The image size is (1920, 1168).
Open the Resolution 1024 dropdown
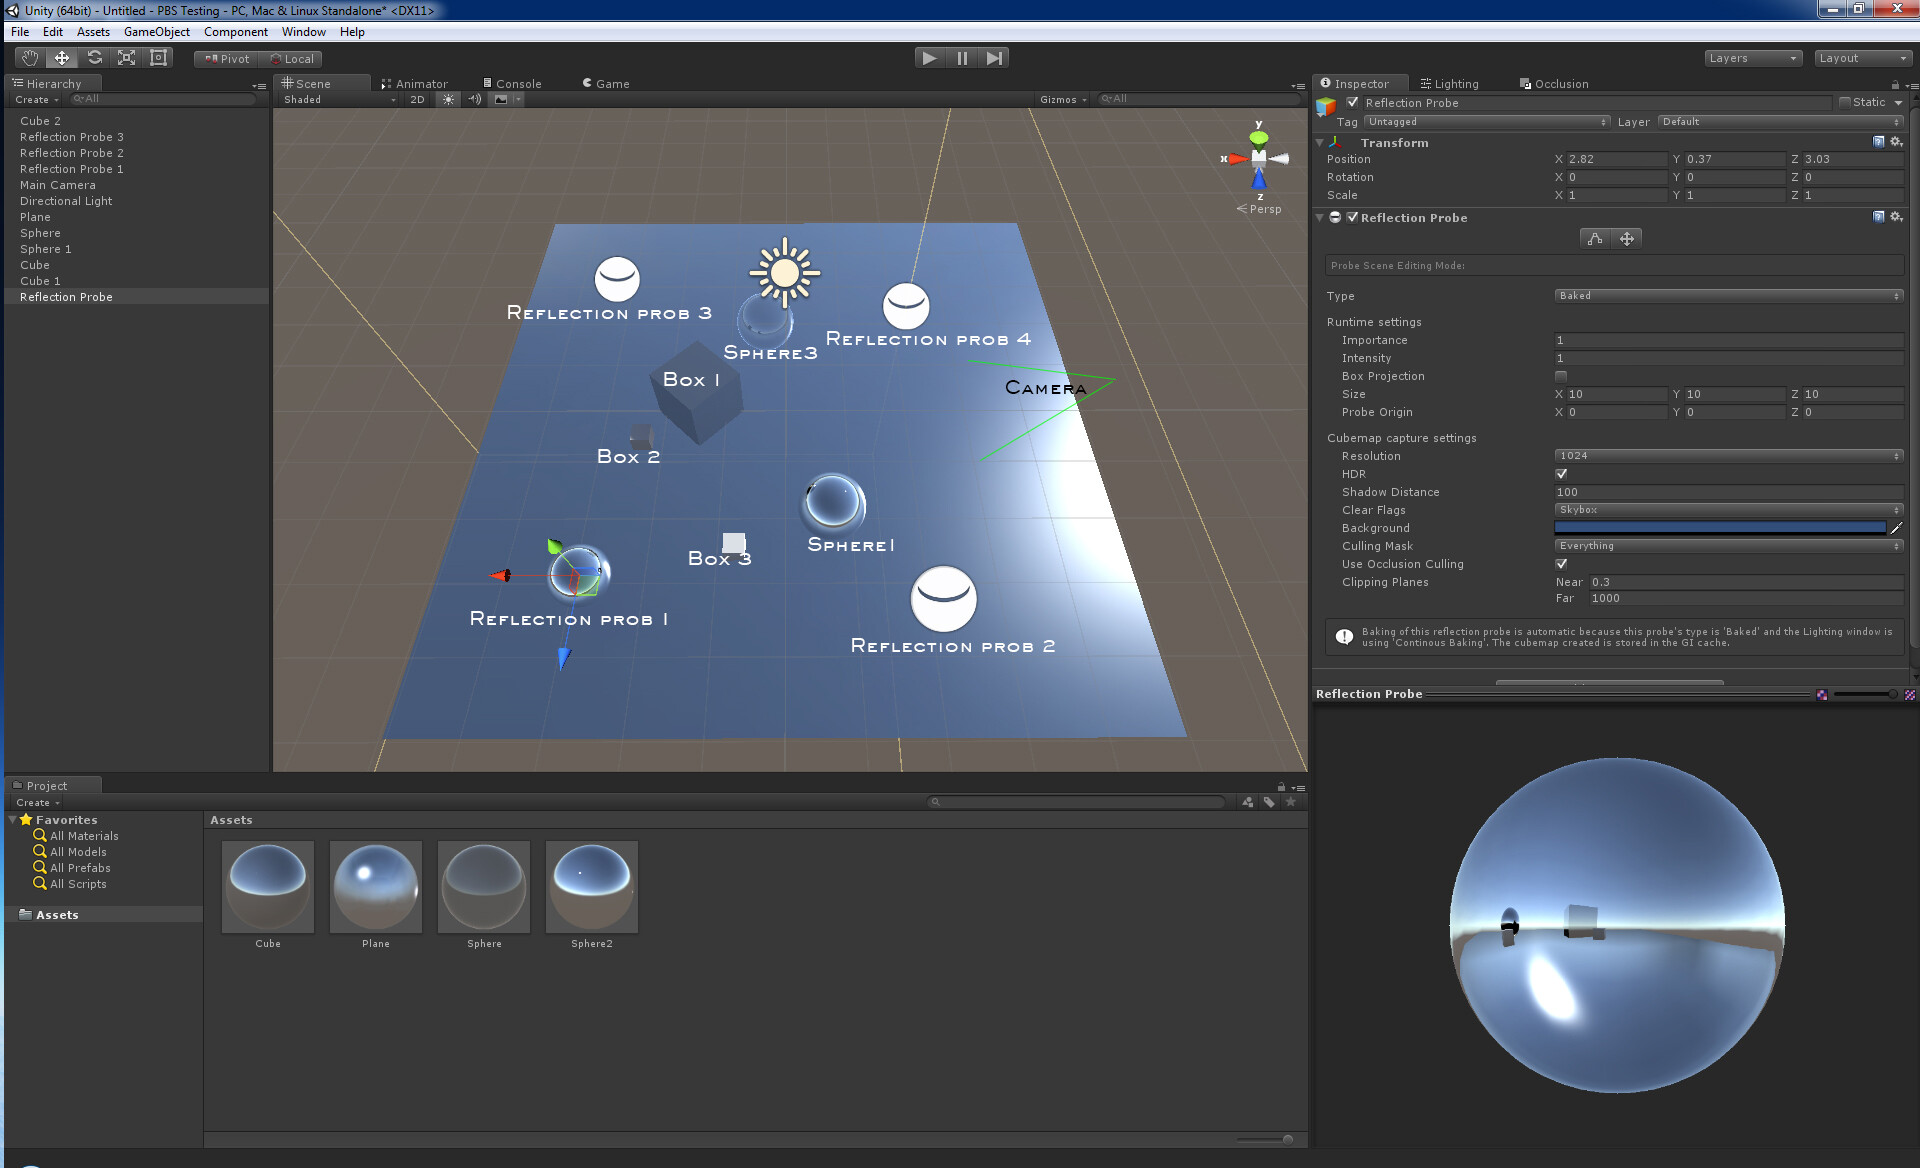pos(1728,456)
